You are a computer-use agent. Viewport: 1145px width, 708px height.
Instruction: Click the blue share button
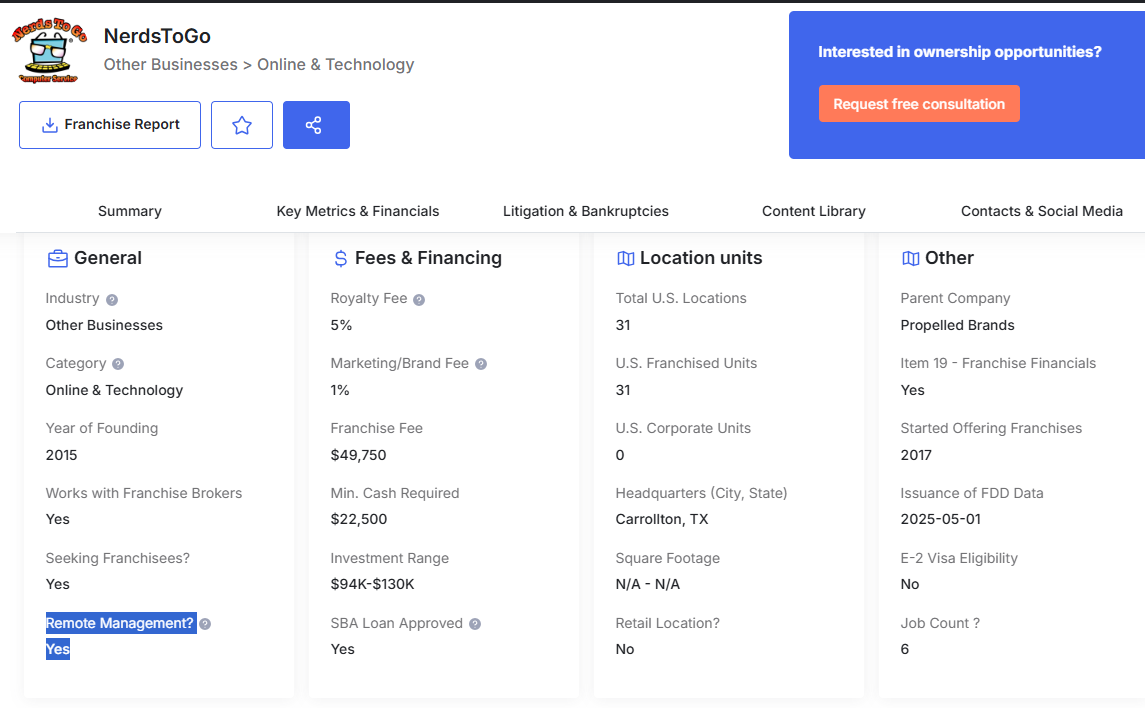pos(316,125)
